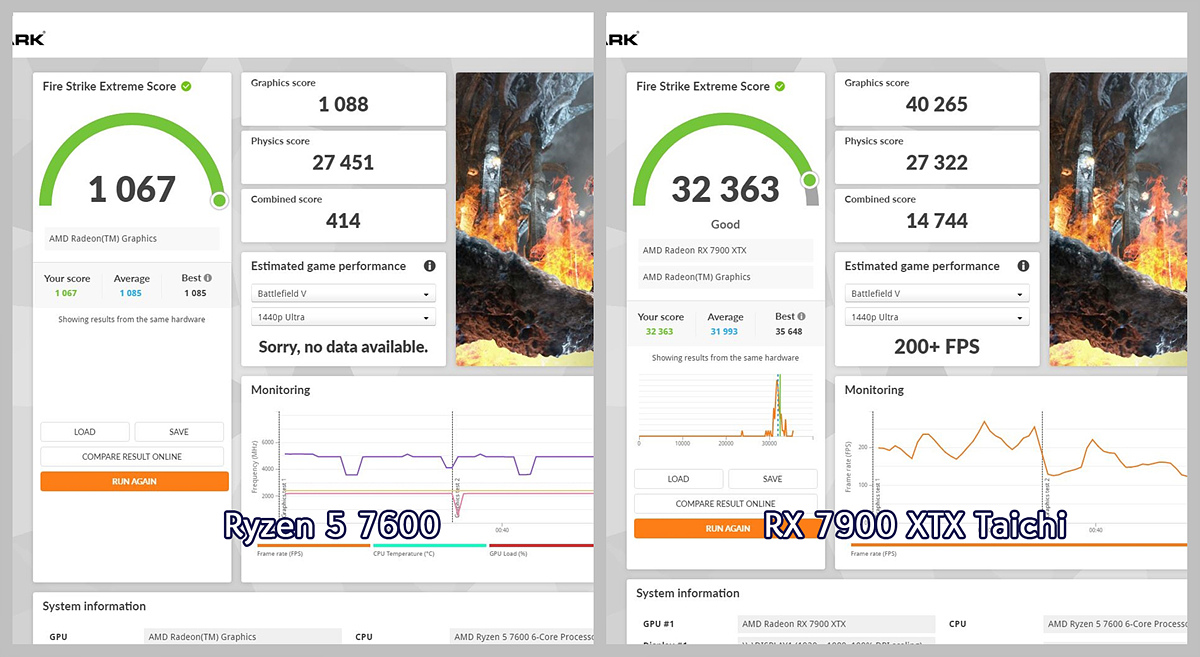Open 1440p Ultra dropdown in right window
This screenshot has width=1200, height=657.
937,317
